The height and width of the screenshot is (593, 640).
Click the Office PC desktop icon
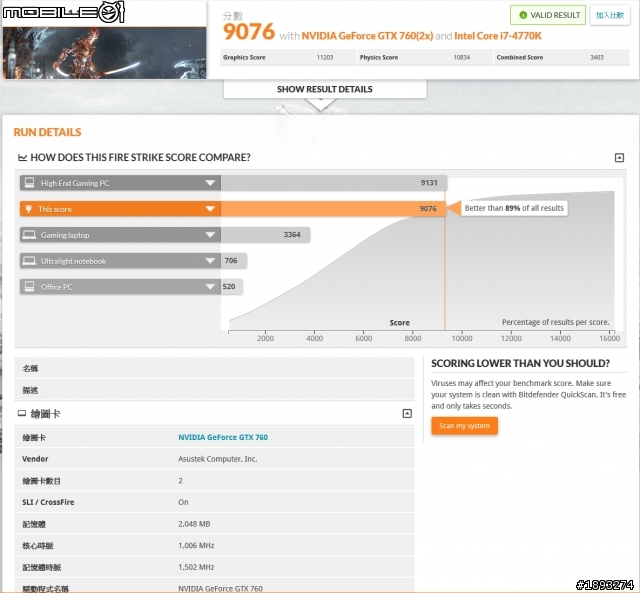pos(29,287)
